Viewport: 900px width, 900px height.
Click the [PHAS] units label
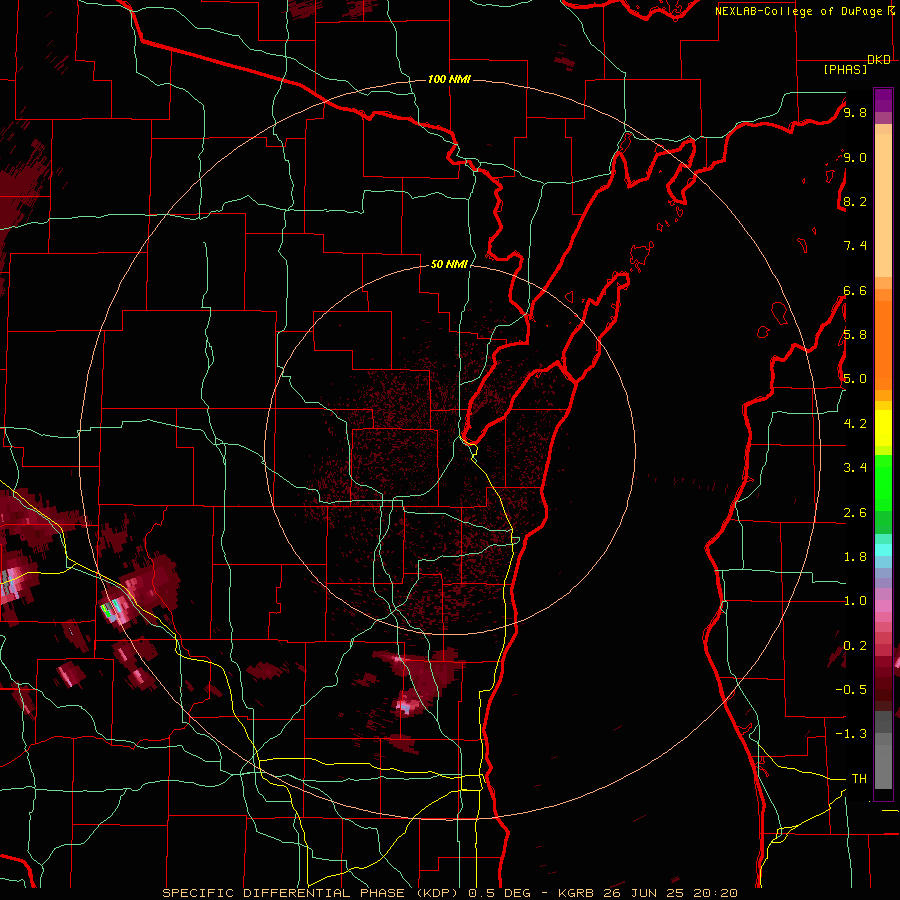pos(845,70)
